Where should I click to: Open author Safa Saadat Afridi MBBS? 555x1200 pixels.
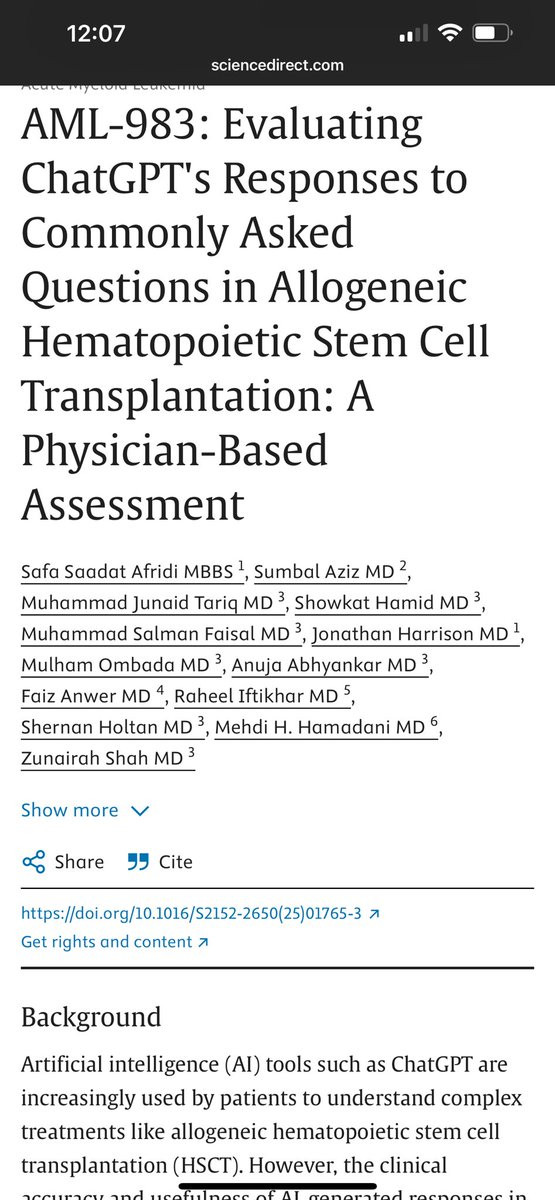click(x=133, y=572)
